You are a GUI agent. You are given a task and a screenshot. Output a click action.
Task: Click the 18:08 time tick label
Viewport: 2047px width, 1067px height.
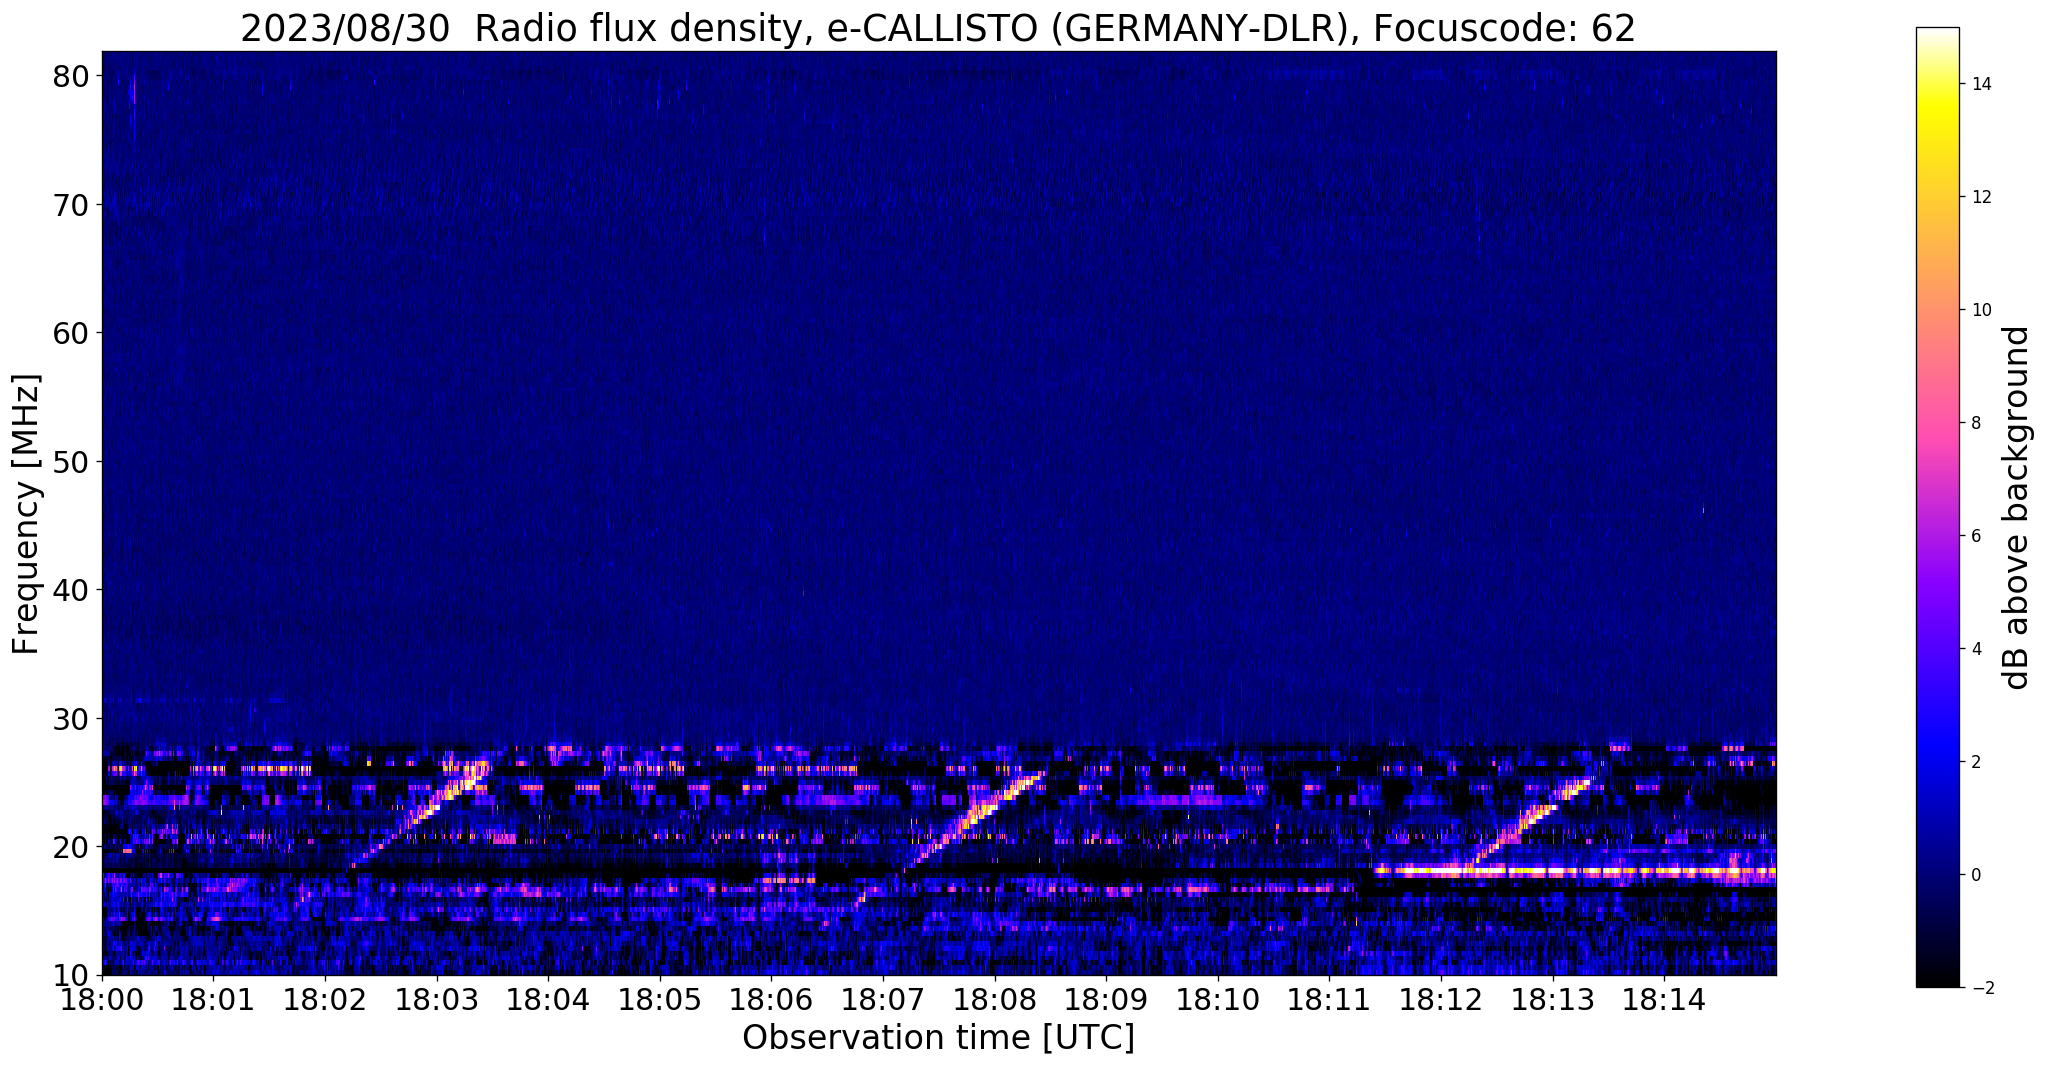pos(995,999)
